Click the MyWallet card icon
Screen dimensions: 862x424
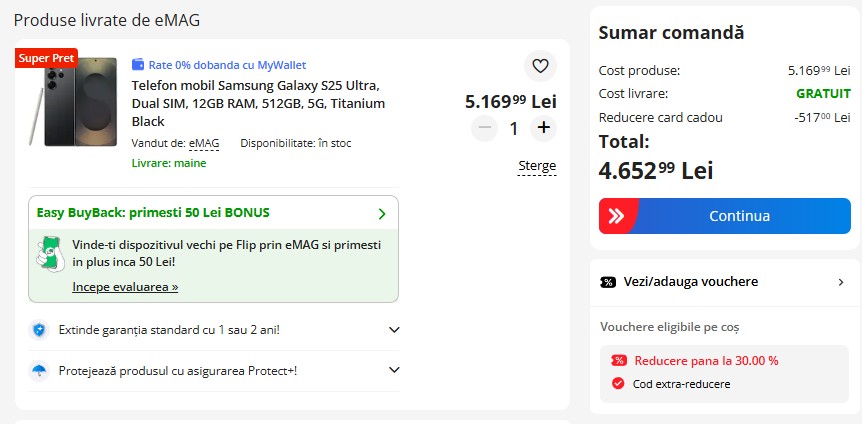click(x=138, y=65)
